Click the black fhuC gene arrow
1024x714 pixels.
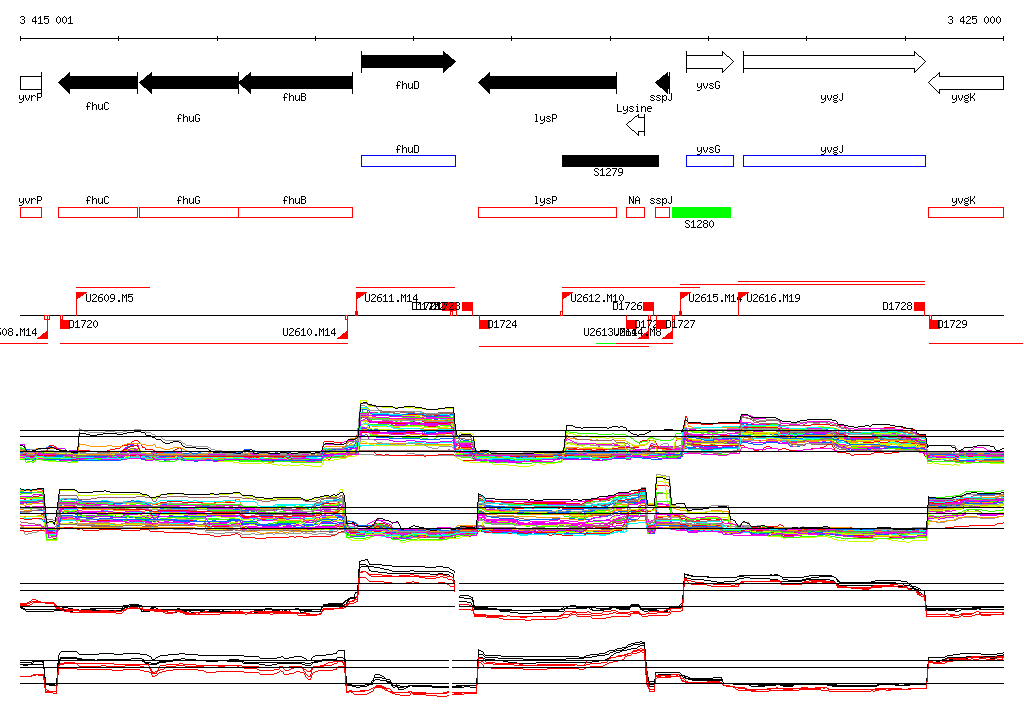[x=98, y=83]
